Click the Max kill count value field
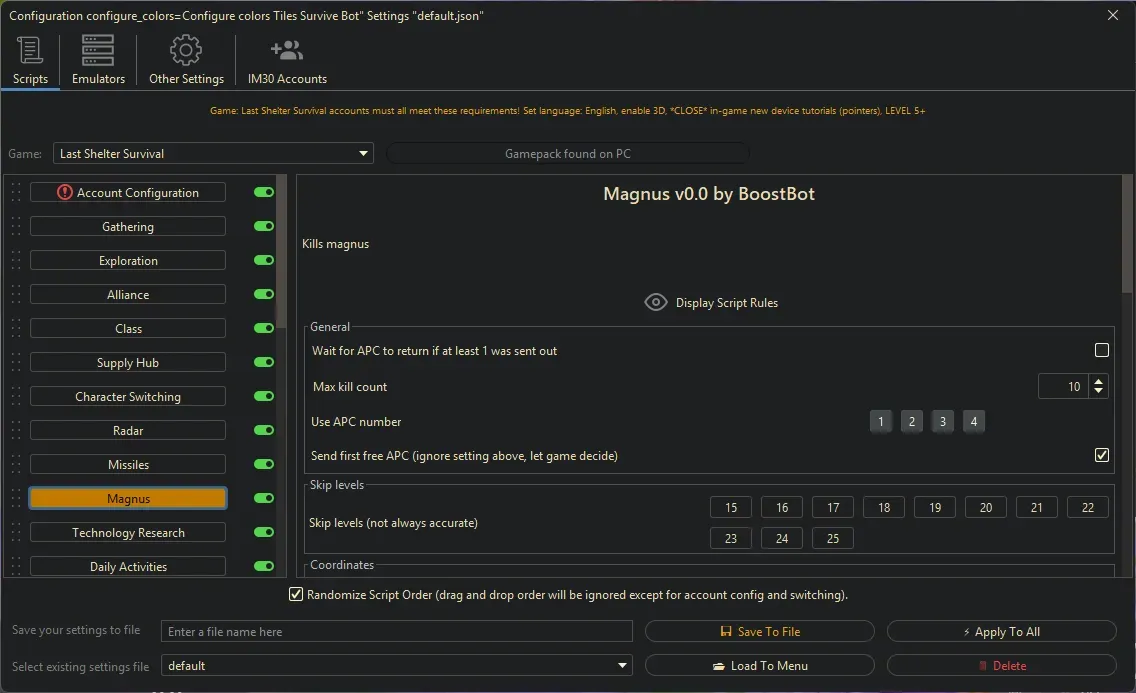This screenshot has width=1136, height=693. [1064, 386]
